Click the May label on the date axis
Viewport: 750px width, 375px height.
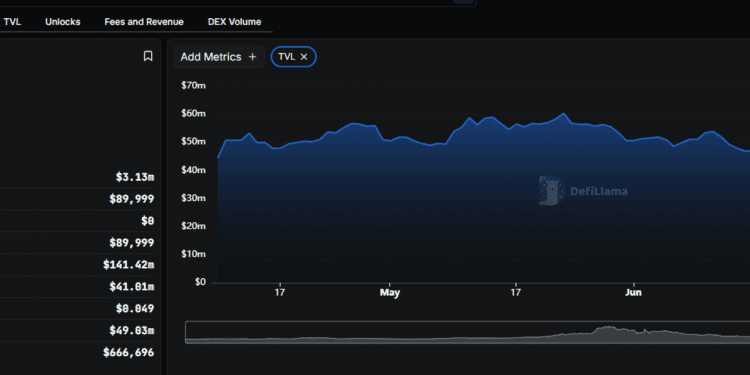(389, 292)
